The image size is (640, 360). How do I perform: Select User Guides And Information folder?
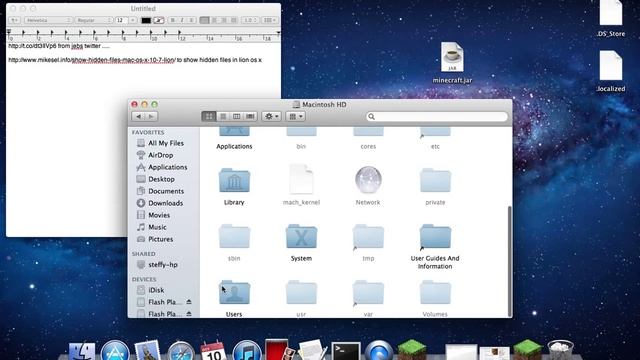[x=435, y=236]
